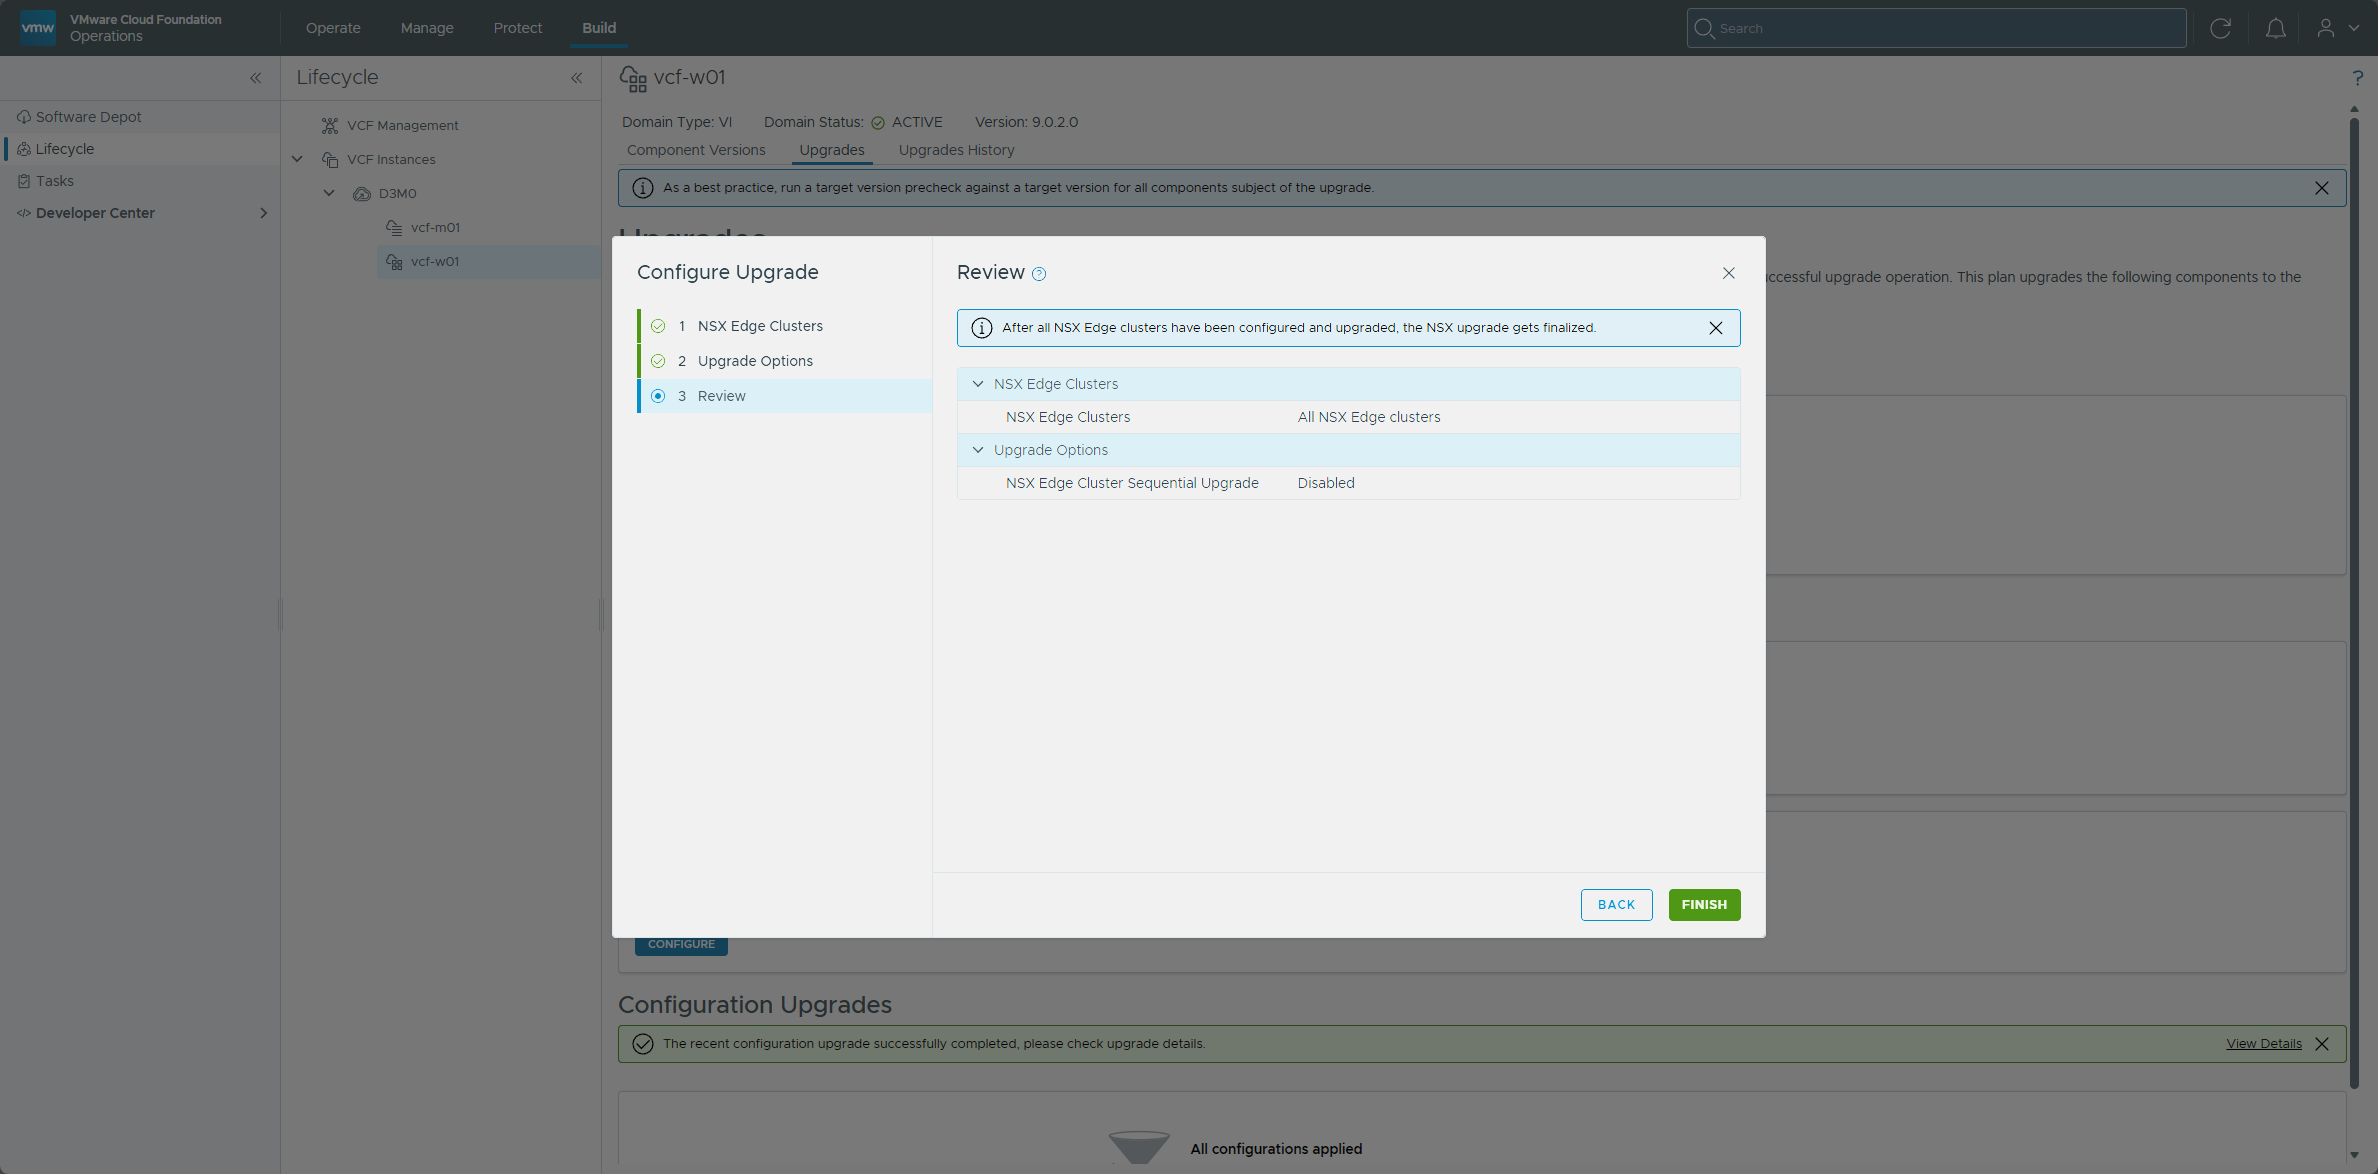The image size is (2378, 1174).
Task: Click the refresh icon in the top bar
Action: point(2220,28)
